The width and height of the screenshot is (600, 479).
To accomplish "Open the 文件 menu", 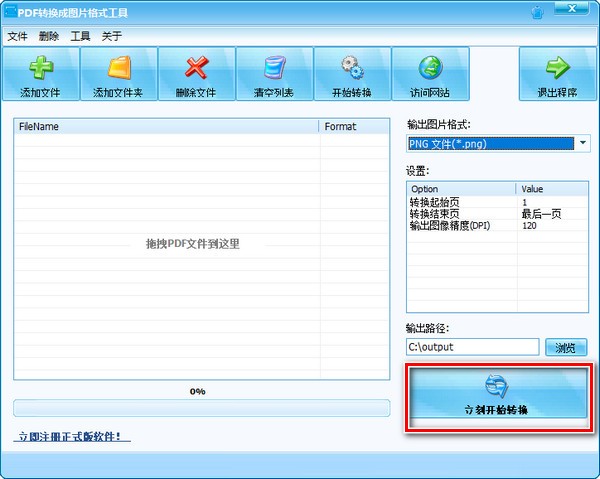I will [x=18, y=36].
